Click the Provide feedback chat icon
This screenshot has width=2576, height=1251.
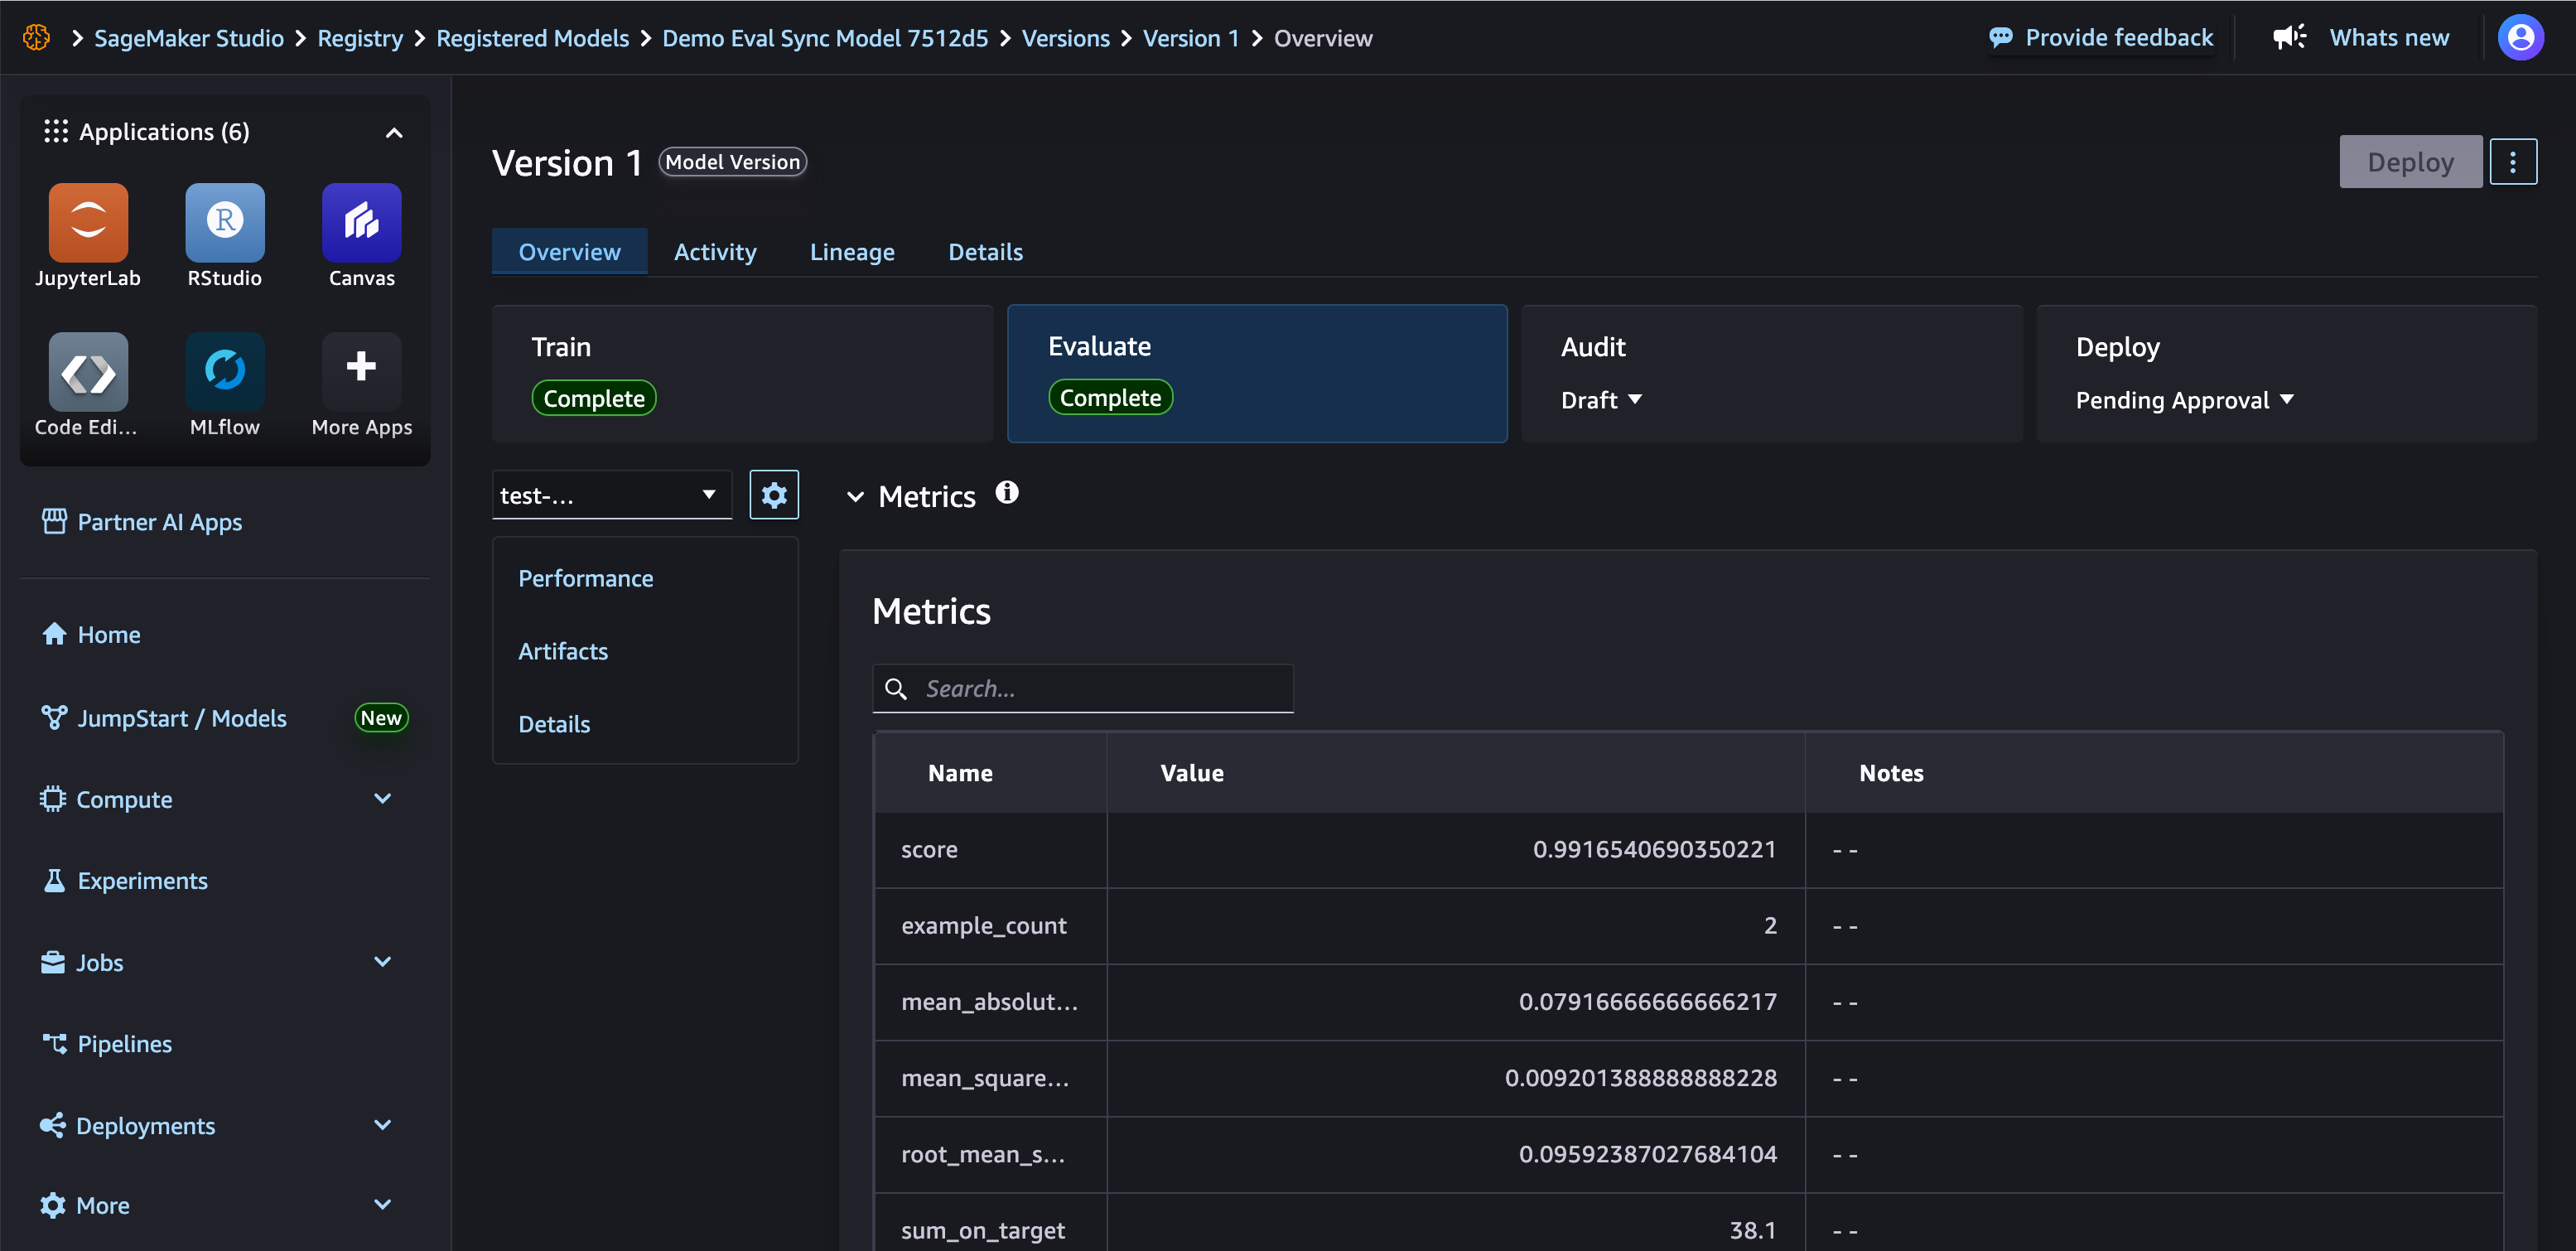click(x=2001, y=38)
